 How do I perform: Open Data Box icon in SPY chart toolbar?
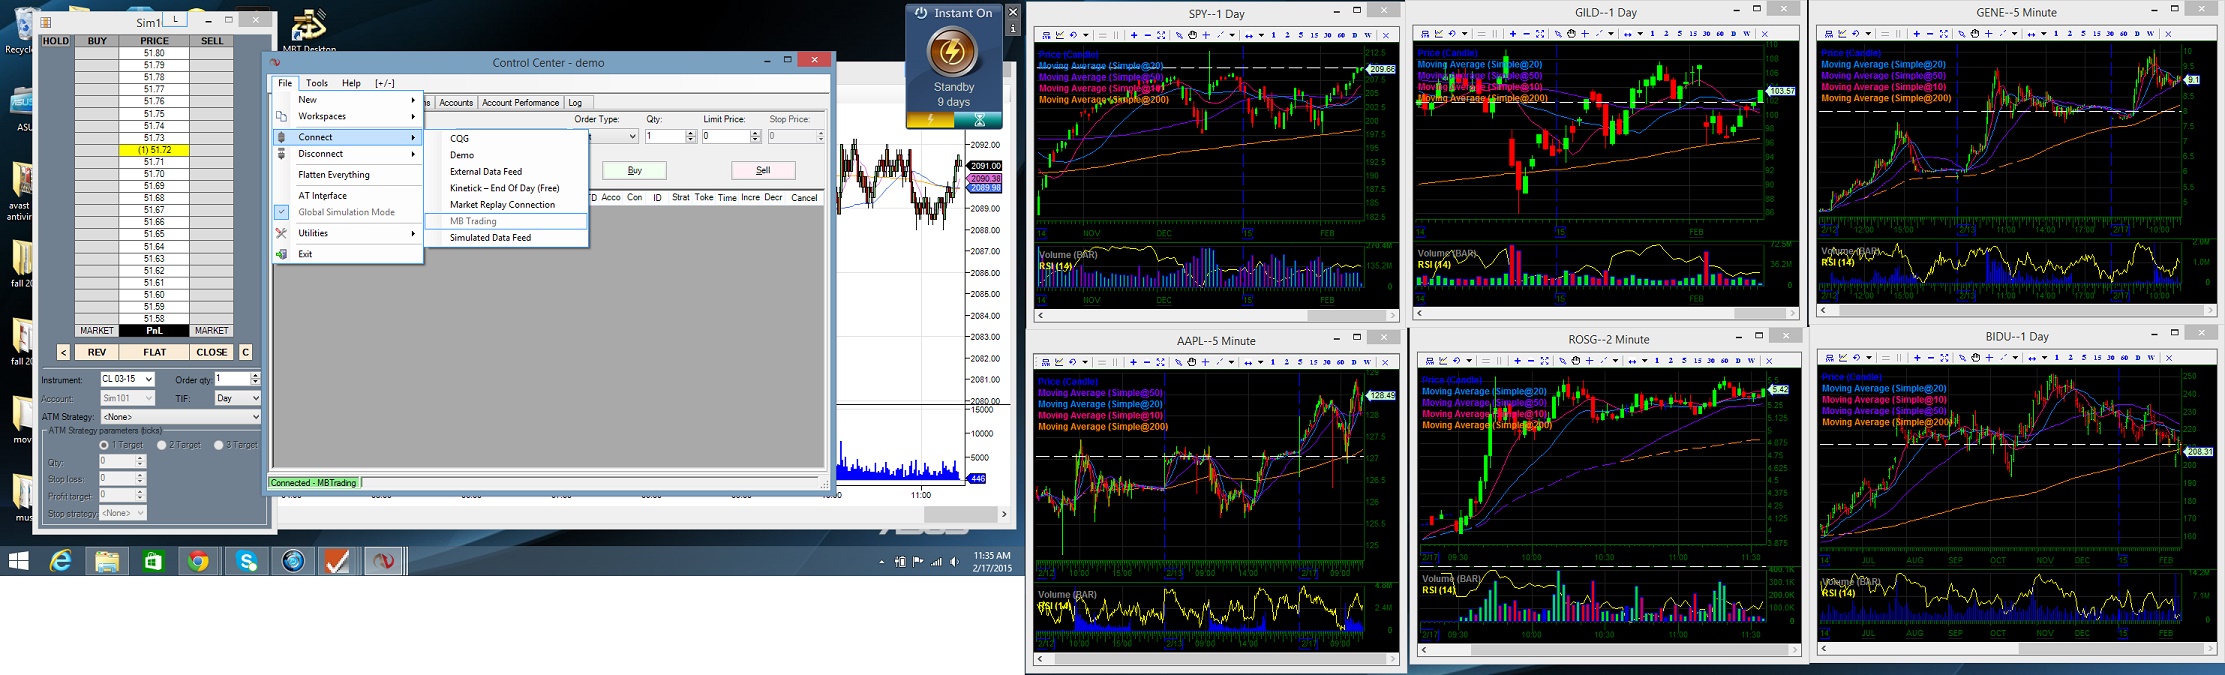click(x=1046, y=35)
